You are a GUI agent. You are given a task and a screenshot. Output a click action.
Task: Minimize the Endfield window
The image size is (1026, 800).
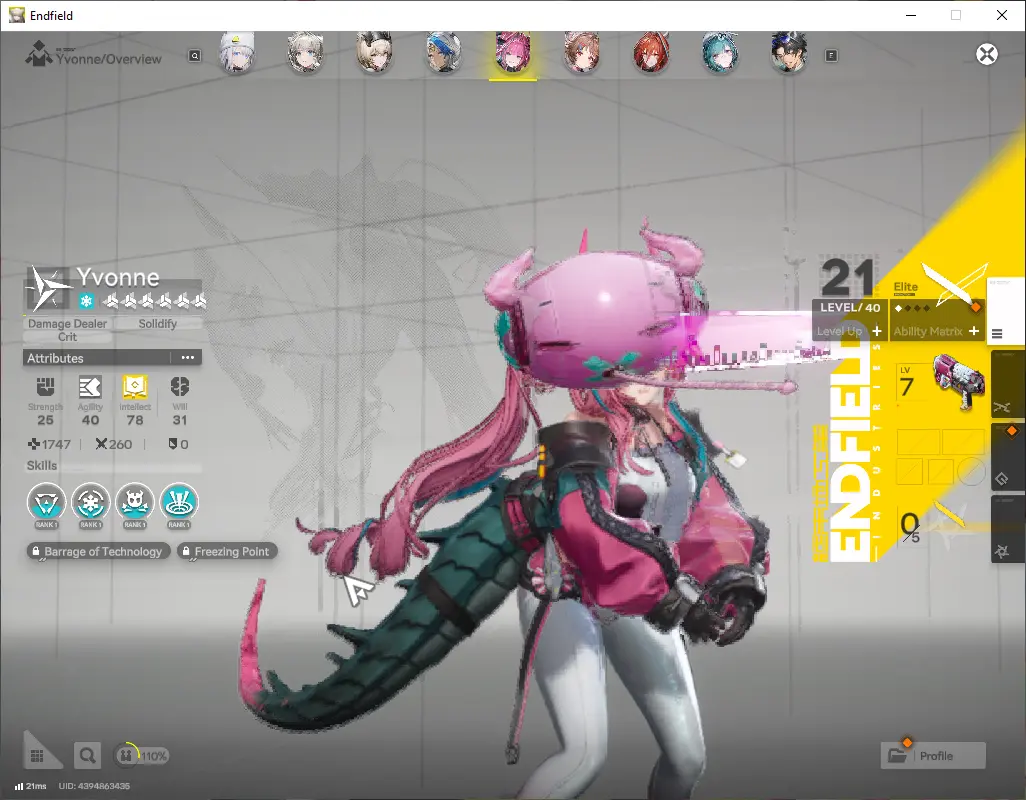click(x=910, y=15)
